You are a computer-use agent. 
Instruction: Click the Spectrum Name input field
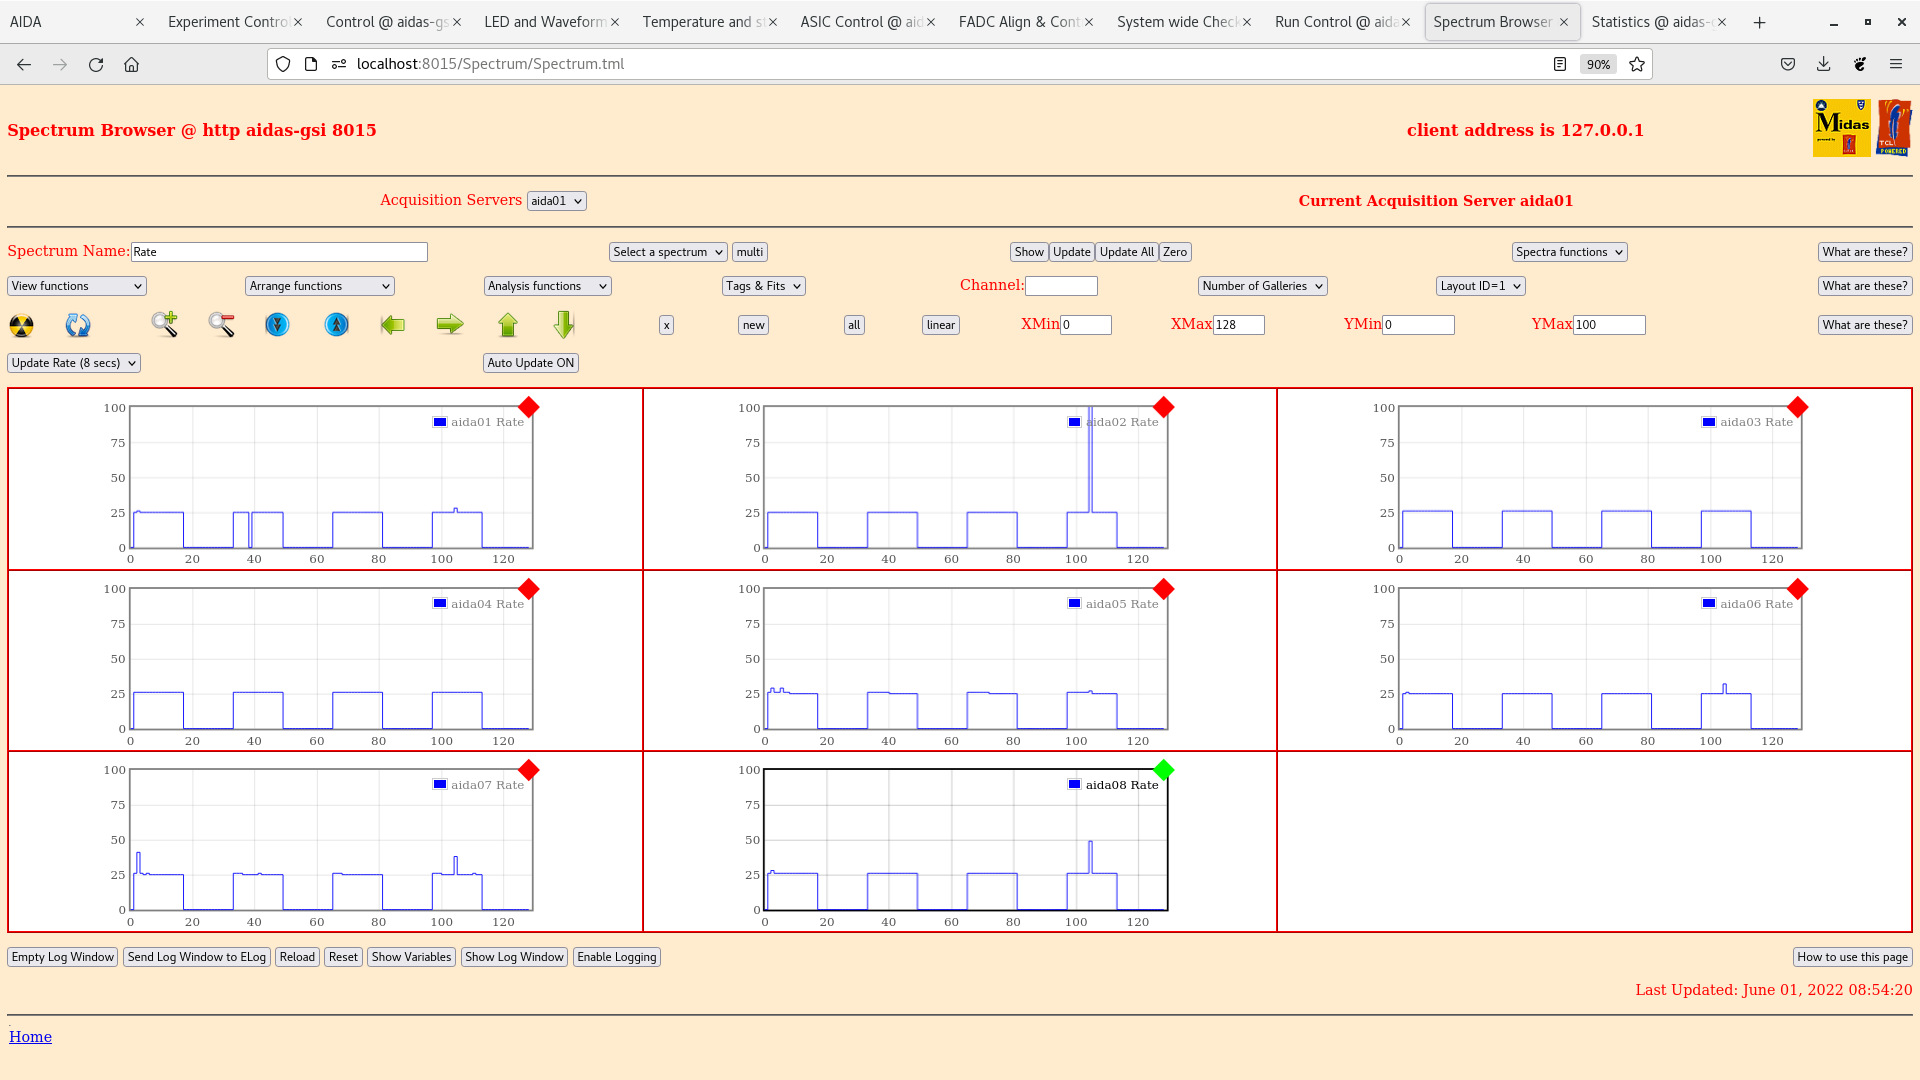pos(279,252)
